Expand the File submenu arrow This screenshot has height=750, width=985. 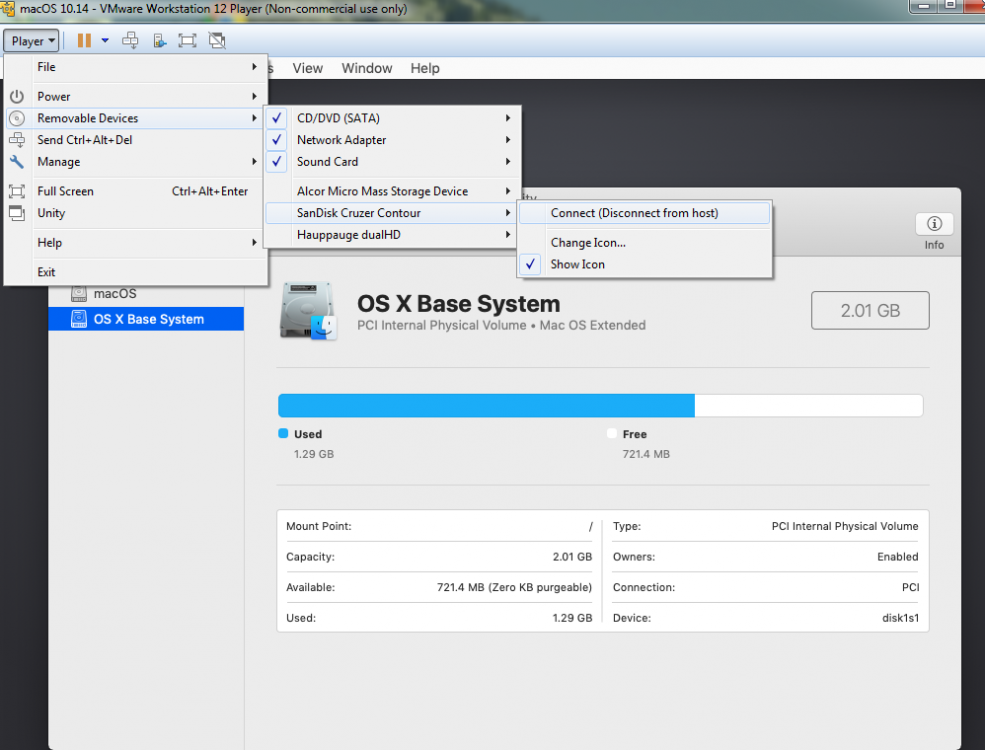pos(254,67)
